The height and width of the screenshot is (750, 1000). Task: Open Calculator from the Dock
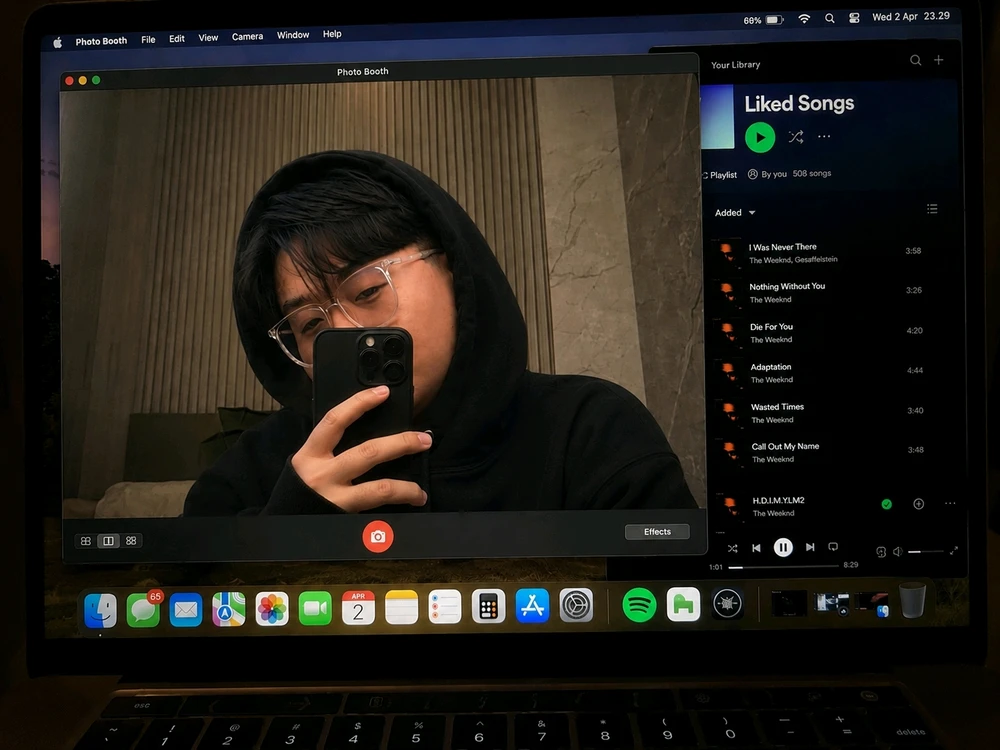click(x=489, y=605)
